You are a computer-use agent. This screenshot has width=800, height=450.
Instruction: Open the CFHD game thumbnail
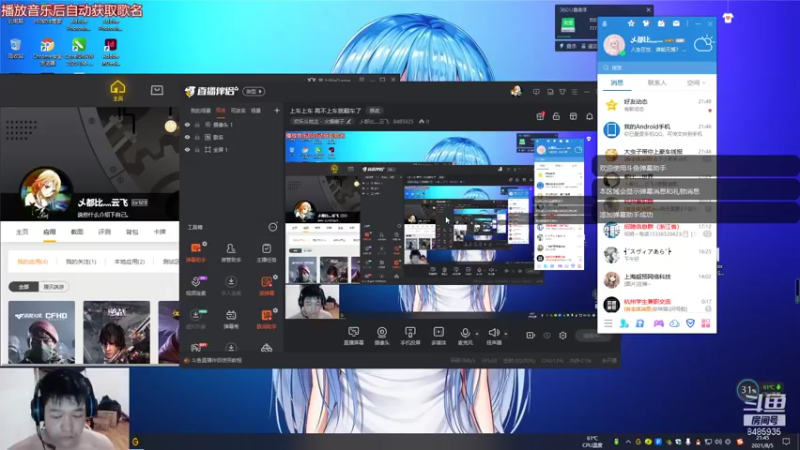click(41, 332)
